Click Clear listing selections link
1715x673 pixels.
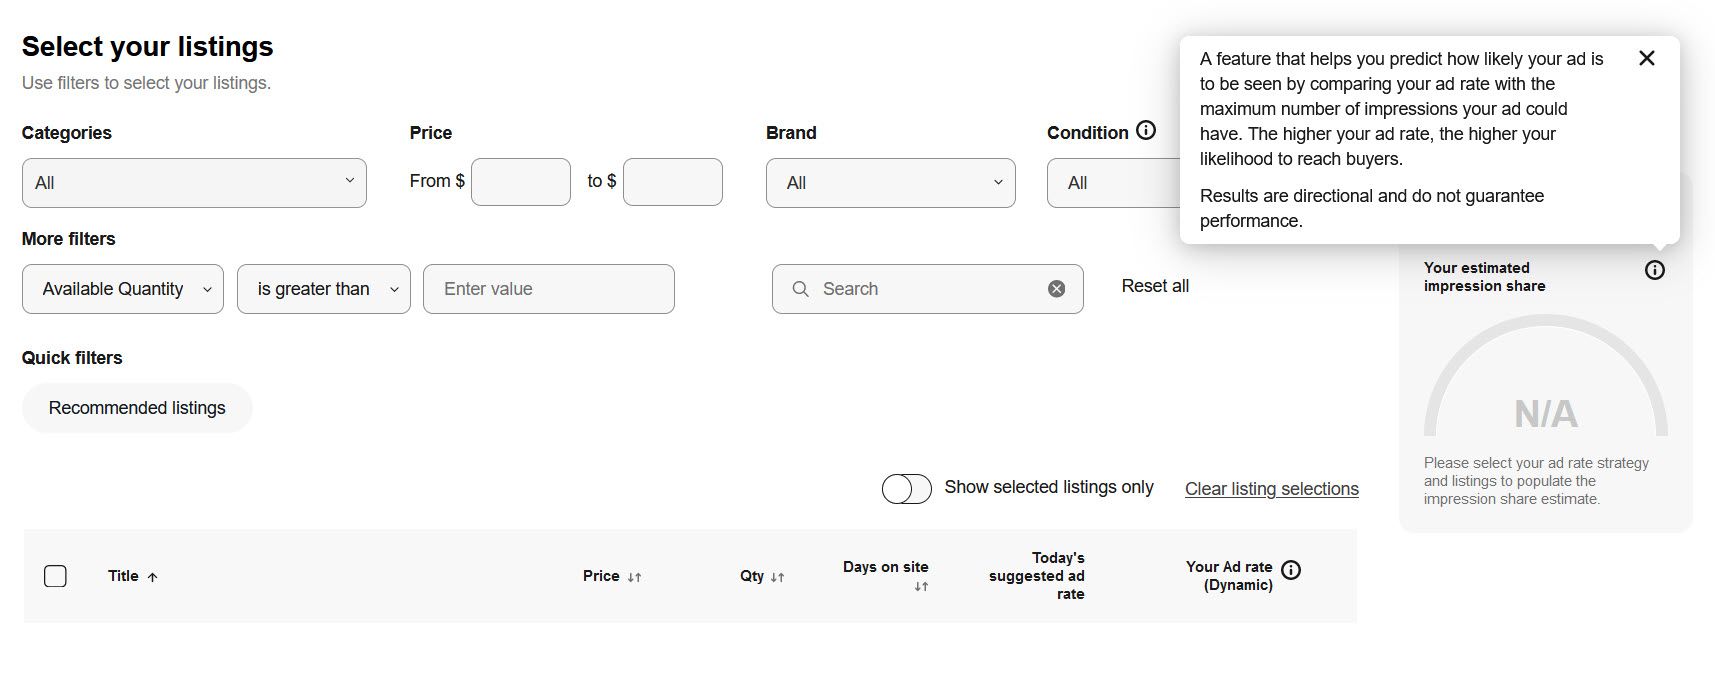point(1271,489)
